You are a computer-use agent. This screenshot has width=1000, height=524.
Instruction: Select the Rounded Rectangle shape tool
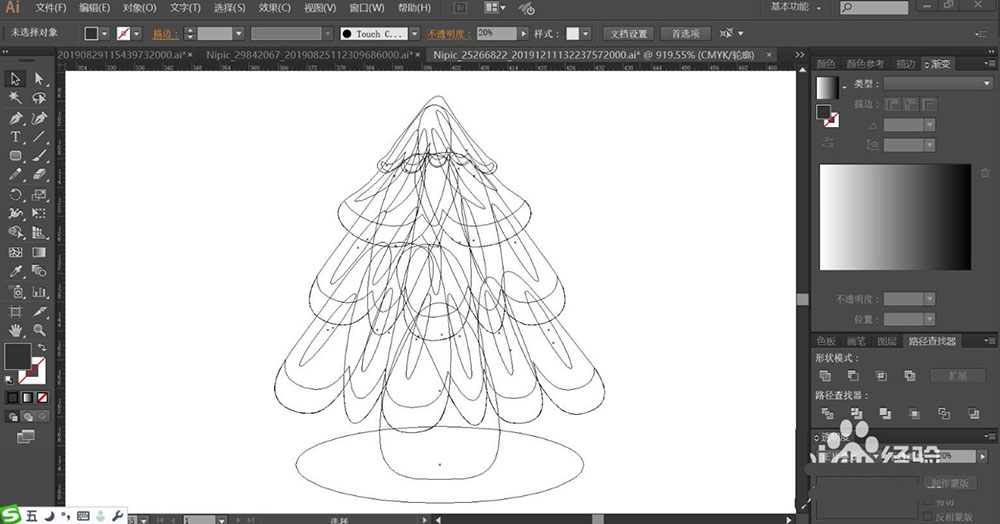pyautogui.click(x=15, y=156)
